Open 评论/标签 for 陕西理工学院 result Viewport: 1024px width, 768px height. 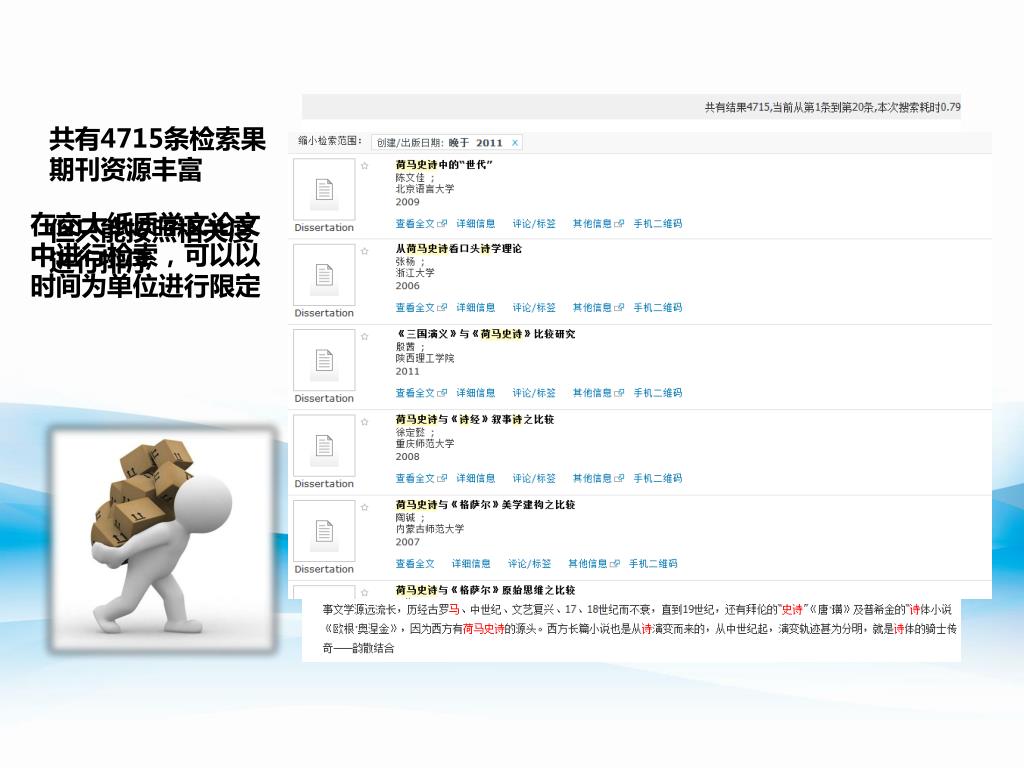coord(534,393)
